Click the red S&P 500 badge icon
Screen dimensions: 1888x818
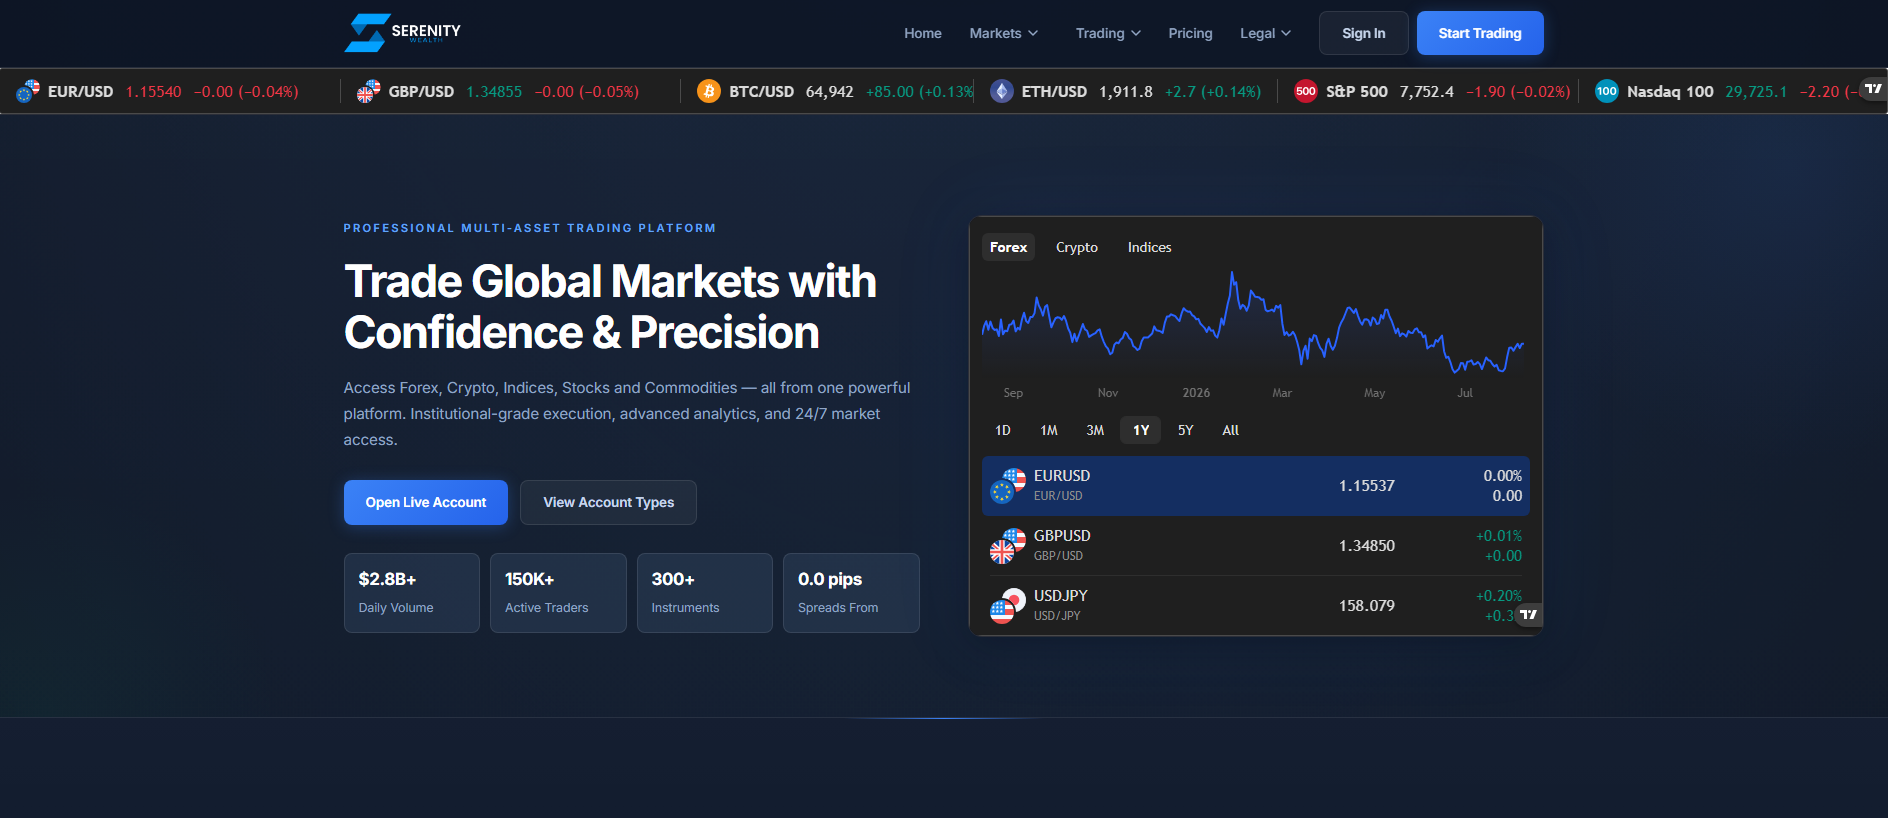click(1306, 92)
